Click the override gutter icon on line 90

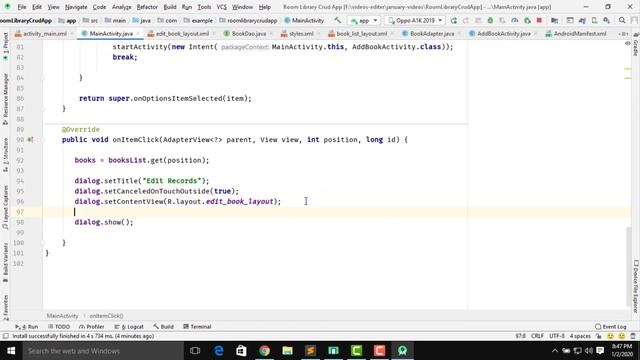(30, 140)
